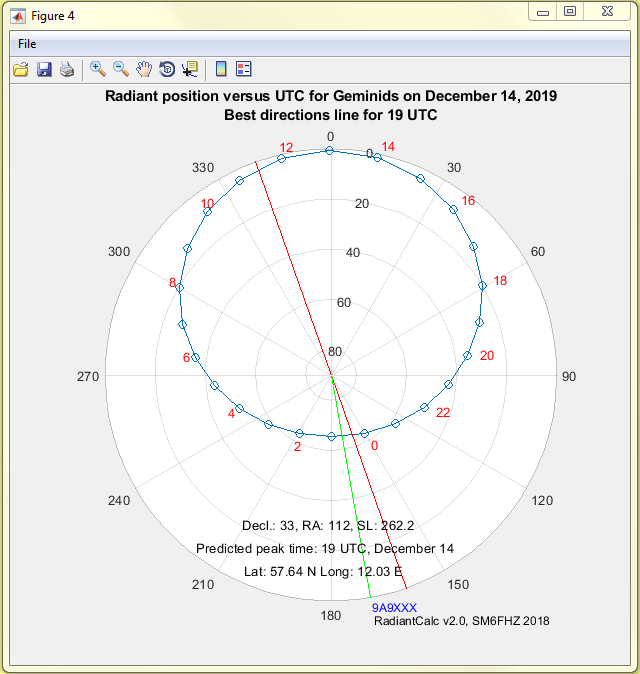This screenshot has height=674, width=640.
Task: Click the 'Lat: 57.64 N Long: 12.03 E' text
Action: (x=323, y=572)
